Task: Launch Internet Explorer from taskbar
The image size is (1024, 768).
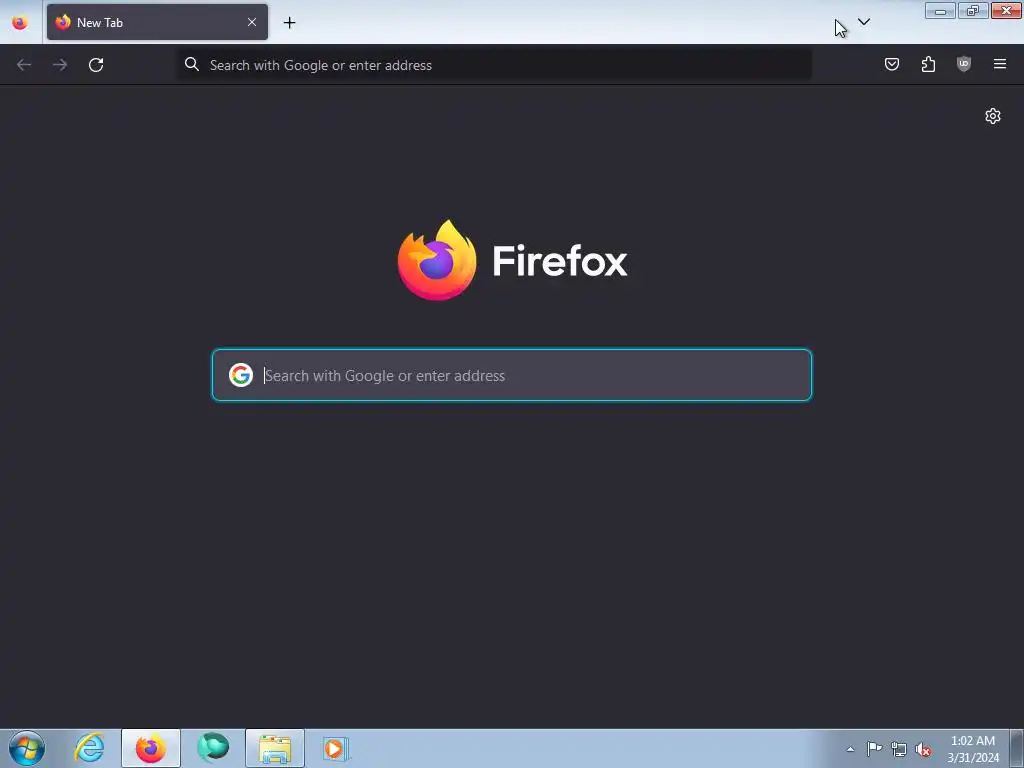Action: [x=89, y=748]
